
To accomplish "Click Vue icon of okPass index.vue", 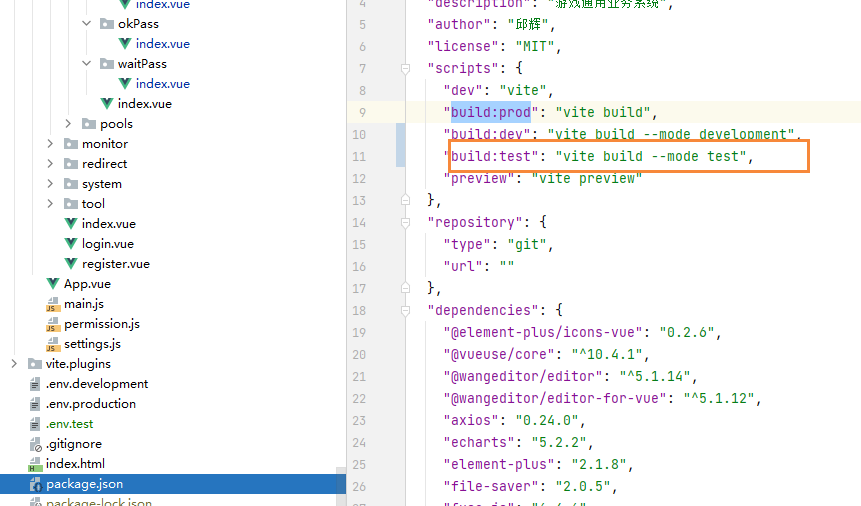I will click(x=125, y=43).
